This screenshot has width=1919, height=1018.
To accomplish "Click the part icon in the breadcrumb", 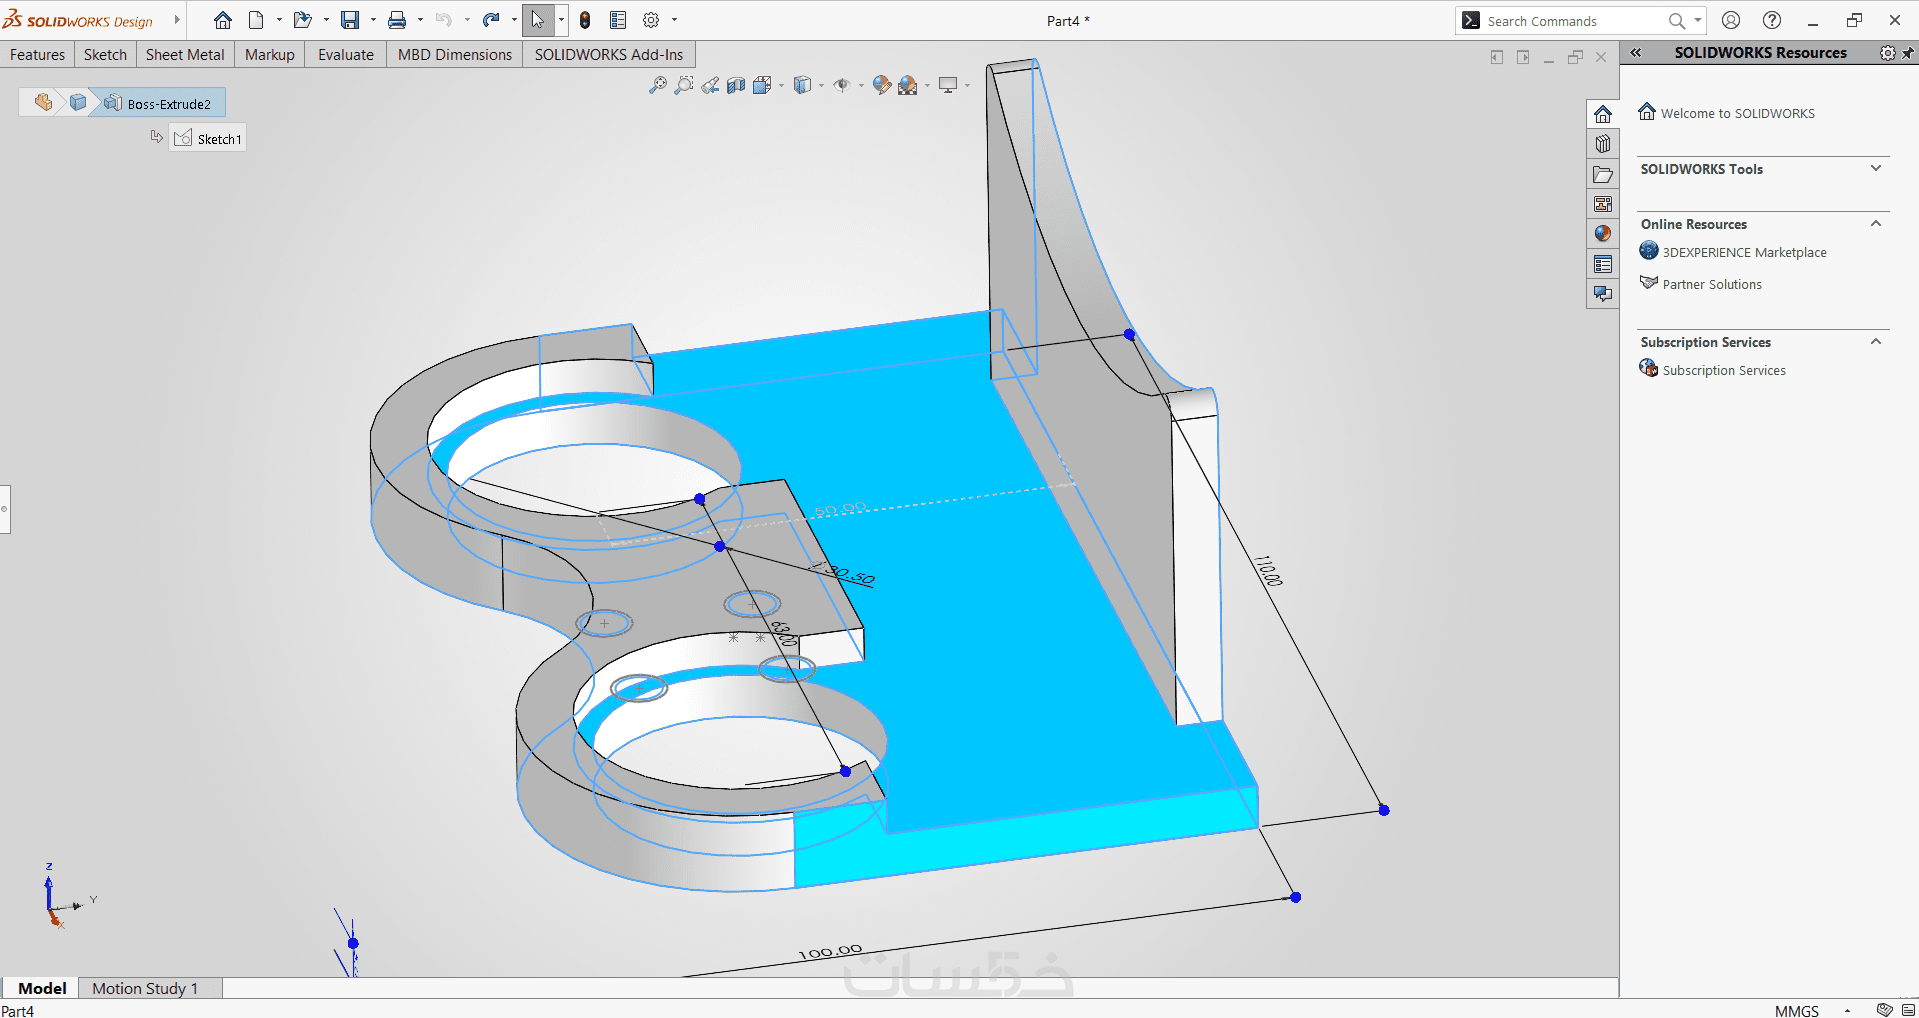I will (43, 102).
